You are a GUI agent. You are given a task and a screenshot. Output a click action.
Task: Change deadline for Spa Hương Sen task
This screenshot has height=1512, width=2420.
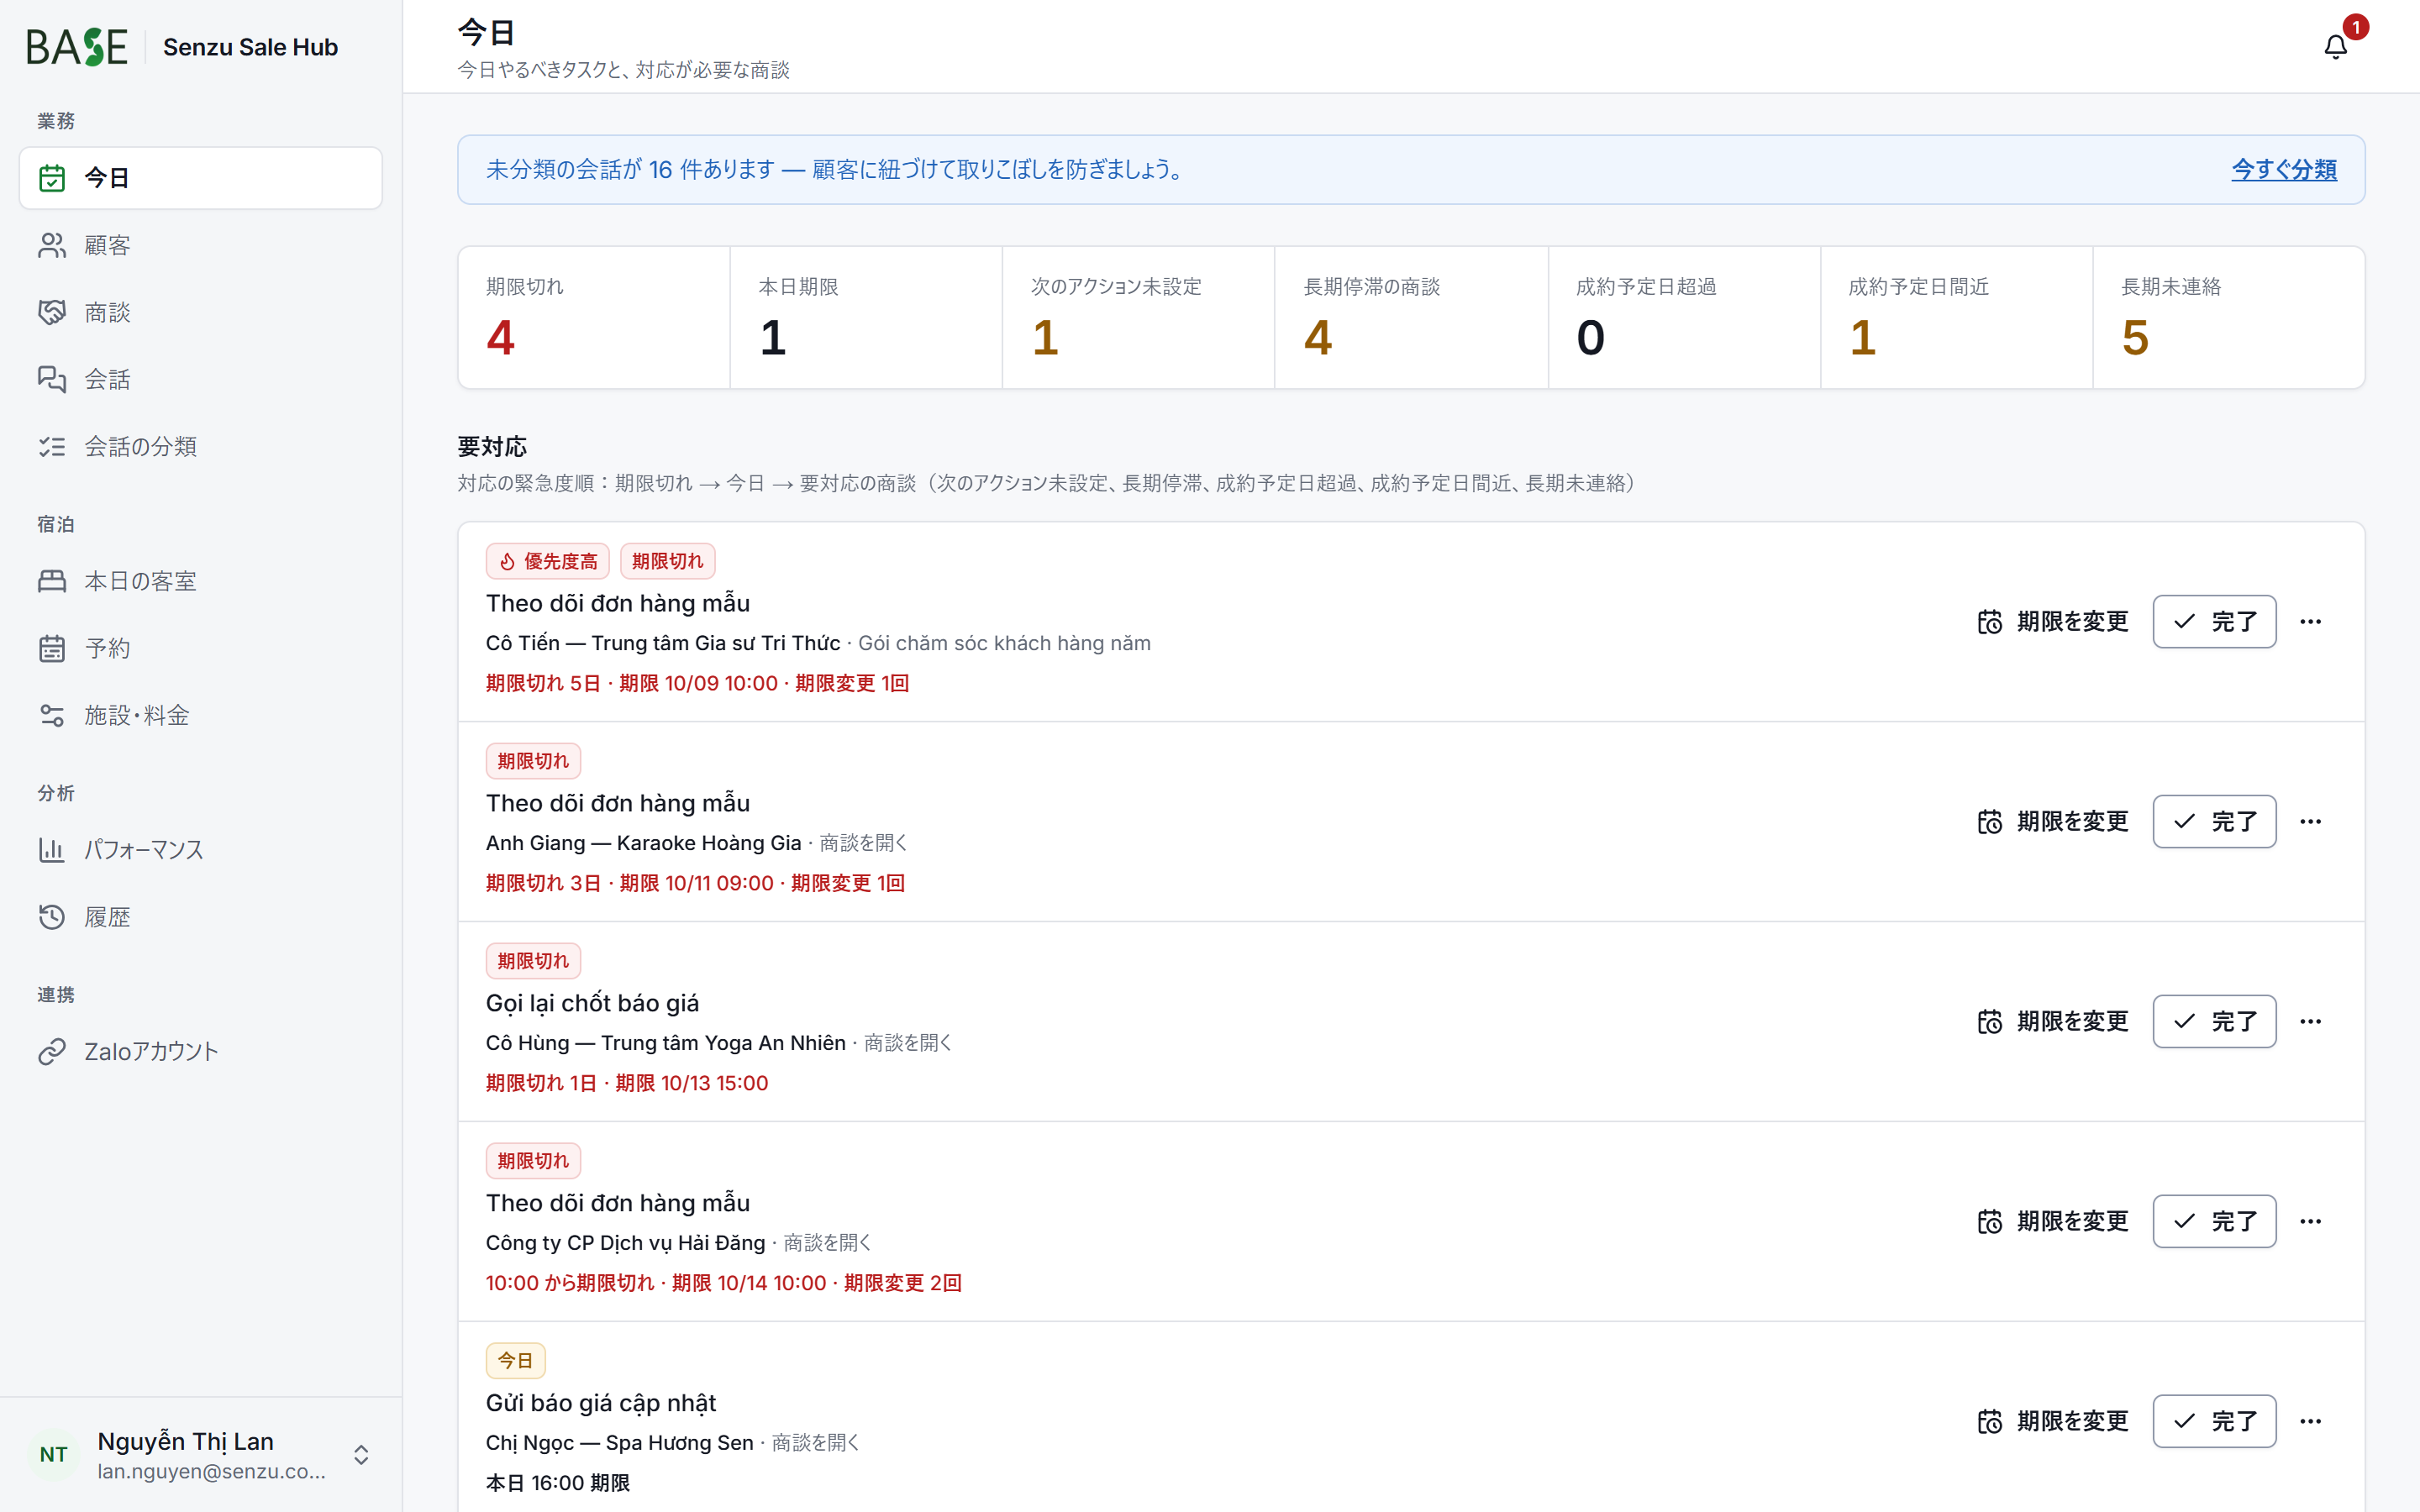[x=2053, y=1422]
